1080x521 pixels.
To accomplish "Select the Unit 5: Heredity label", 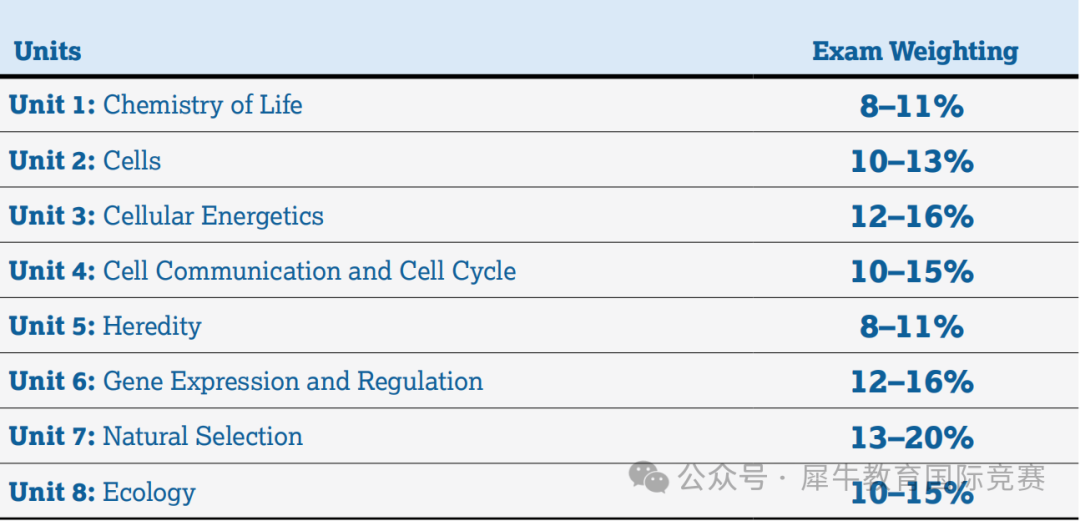I will coord(105,326).
